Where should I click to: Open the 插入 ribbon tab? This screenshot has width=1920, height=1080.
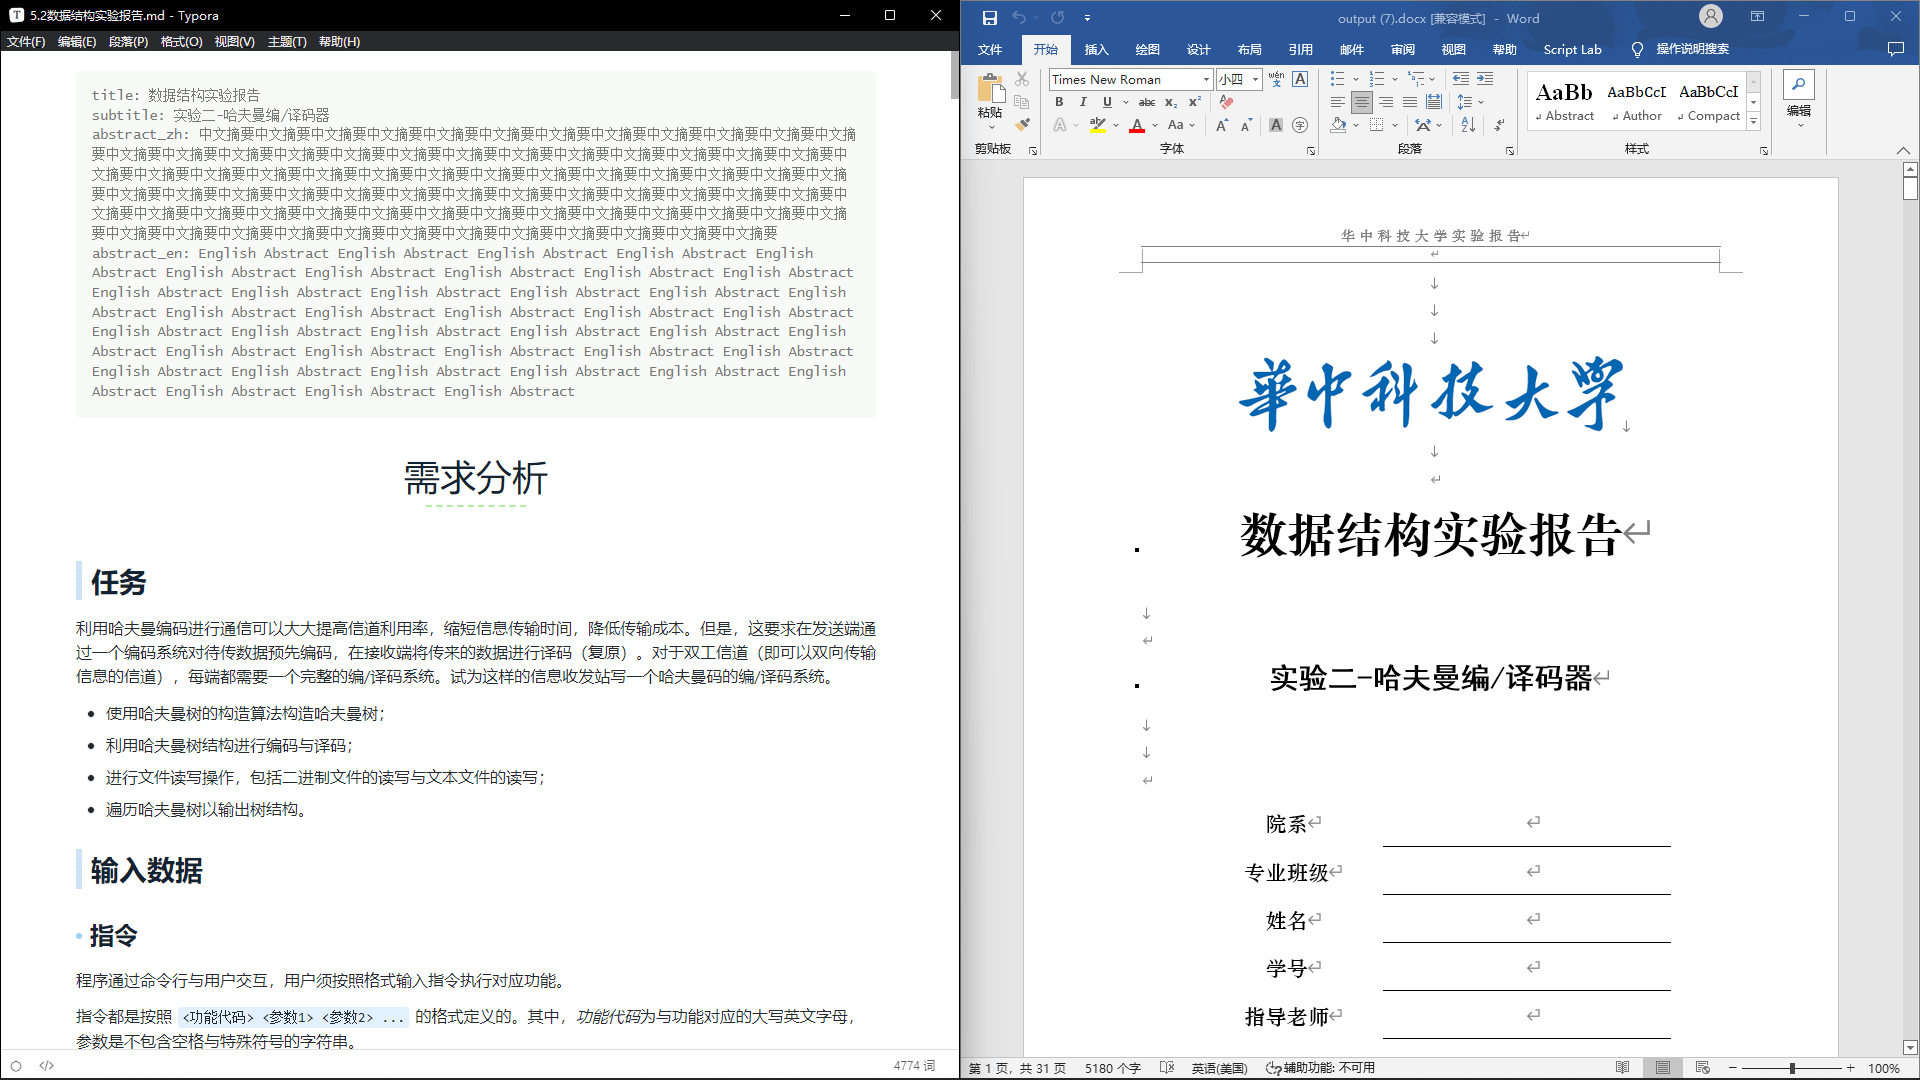1096,49
